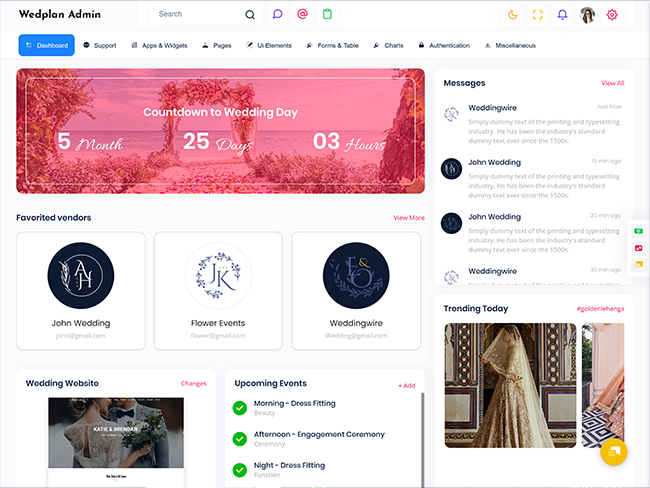Screen dimensions: 650x488
Task: Open the purple chat bubble icon
Action: (277, 15)
